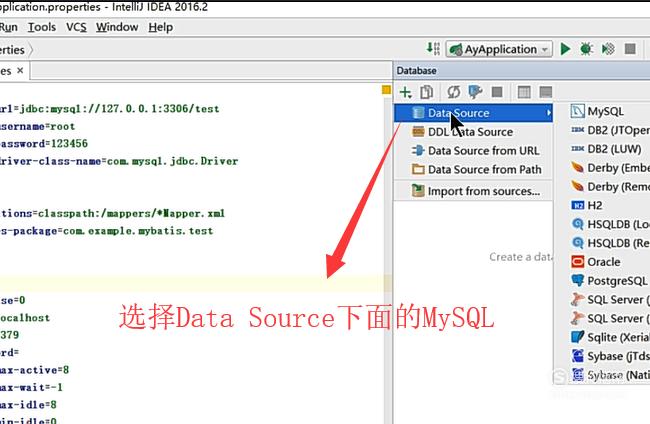Open the console icon in Database toolbar
The width and height of the screenshot is (650, 424).
(546, 92)
